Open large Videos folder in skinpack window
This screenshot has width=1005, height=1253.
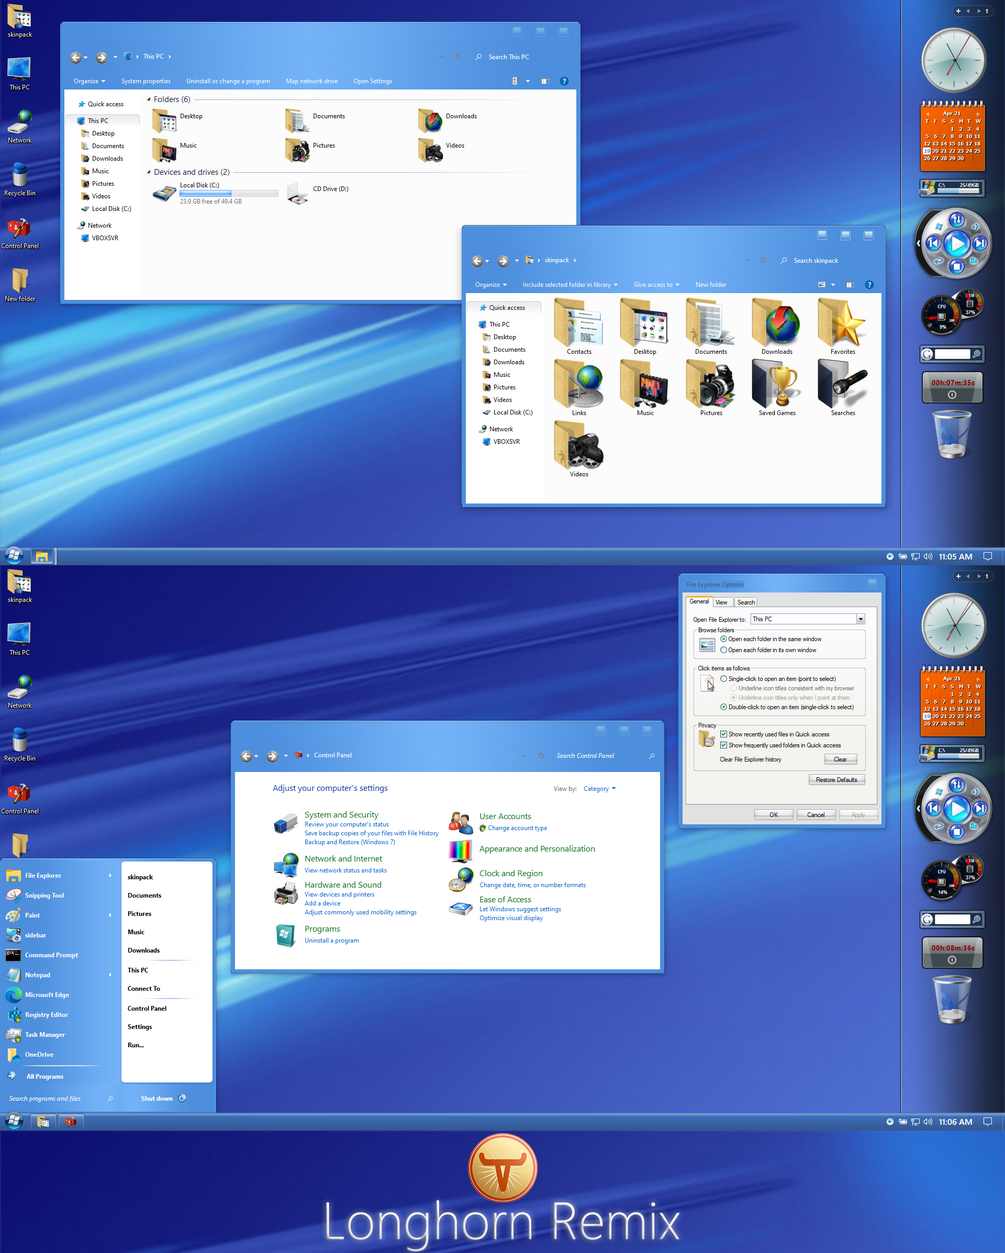point(579,449)
